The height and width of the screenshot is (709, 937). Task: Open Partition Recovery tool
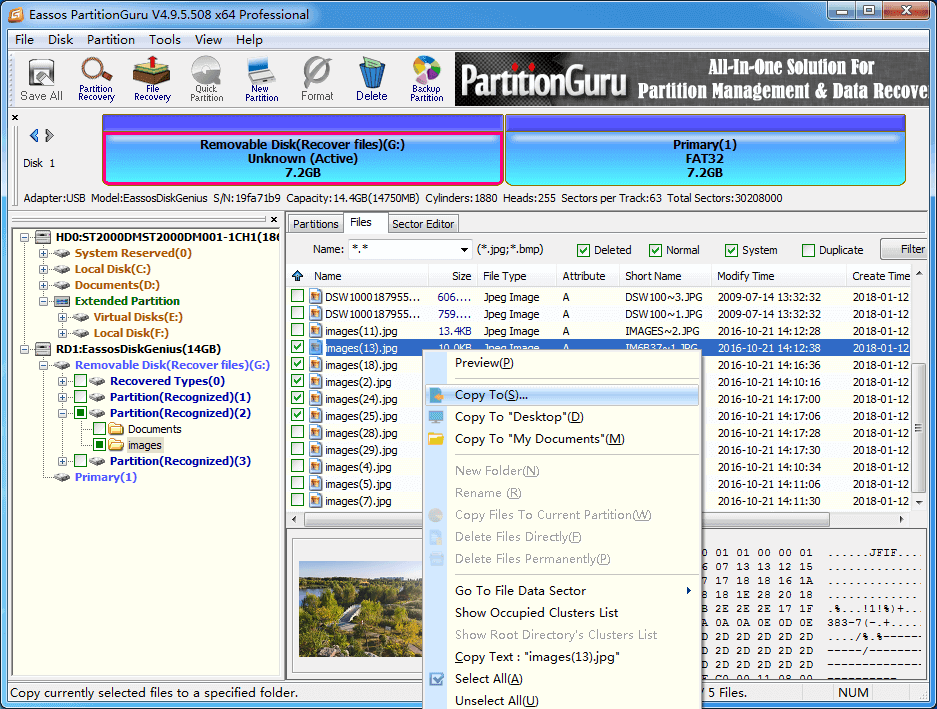point(96,80)
